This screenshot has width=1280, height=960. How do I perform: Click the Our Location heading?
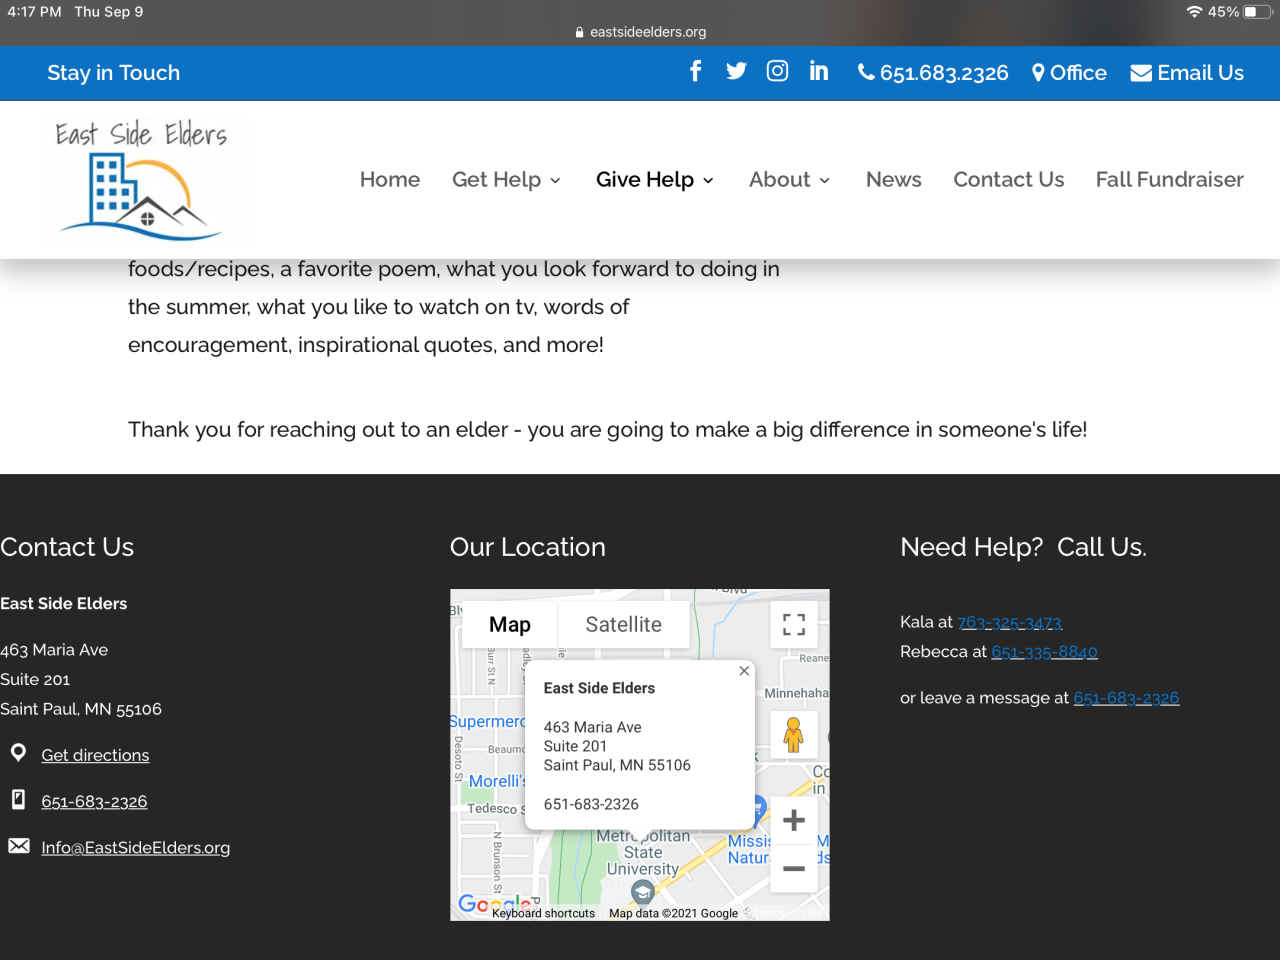coord(528,547)
